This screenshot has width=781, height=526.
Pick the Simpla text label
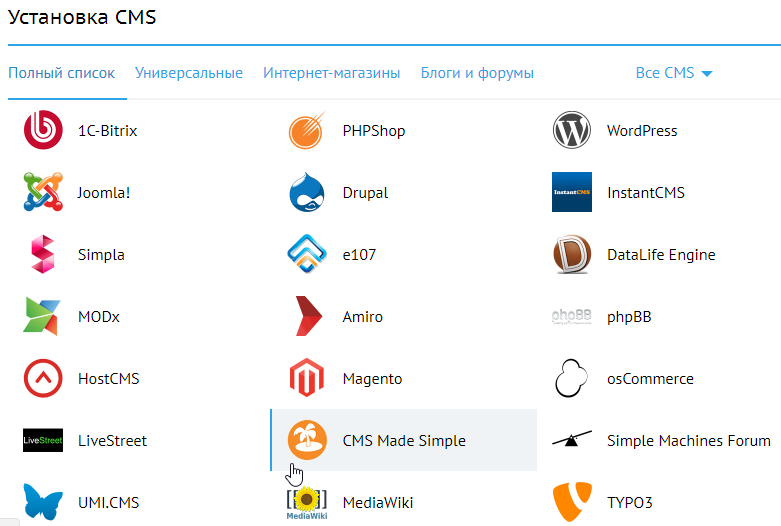point(101,255)
